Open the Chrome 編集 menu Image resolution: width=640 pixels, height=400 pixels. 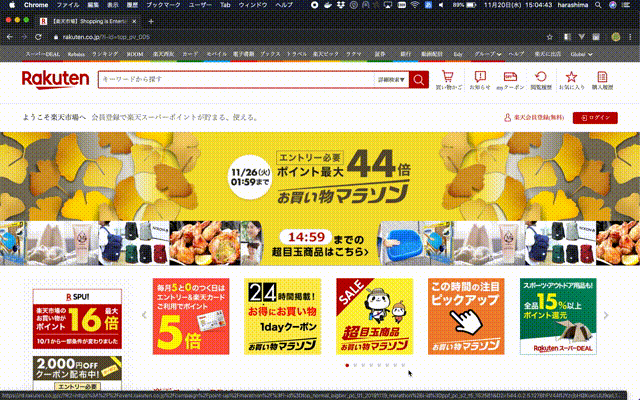pos(93,5)
